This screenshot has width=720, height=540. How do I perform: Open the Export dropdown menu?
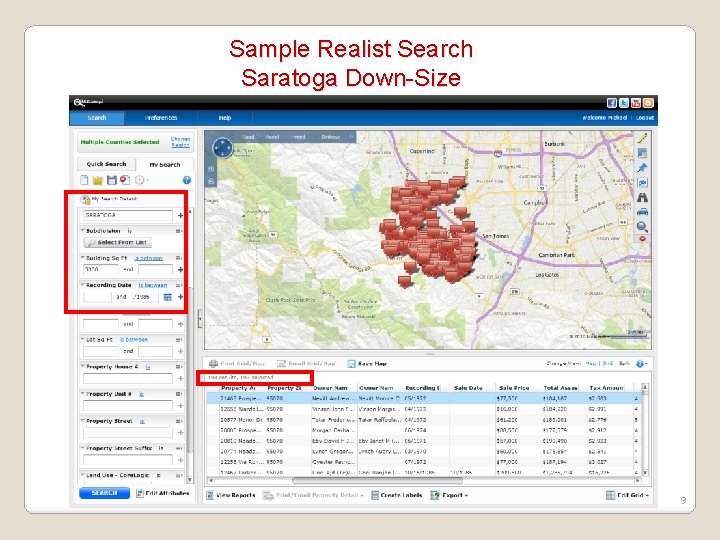(x=449, y=495)
